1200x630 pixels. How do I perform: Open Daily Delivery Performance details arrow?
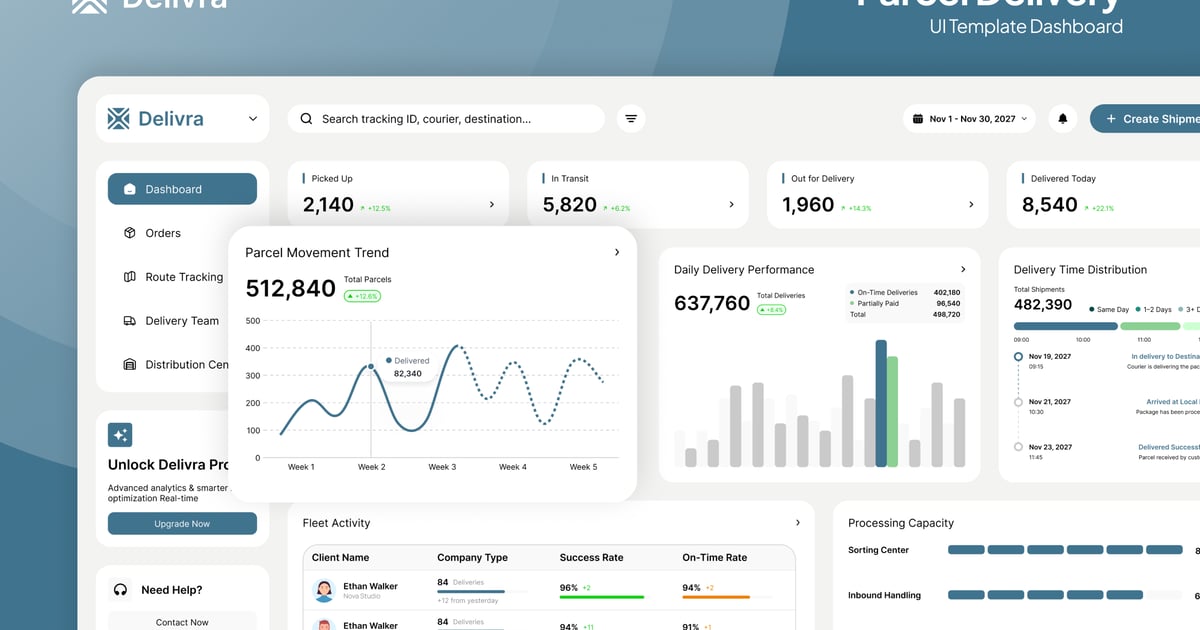coord(963,269)
